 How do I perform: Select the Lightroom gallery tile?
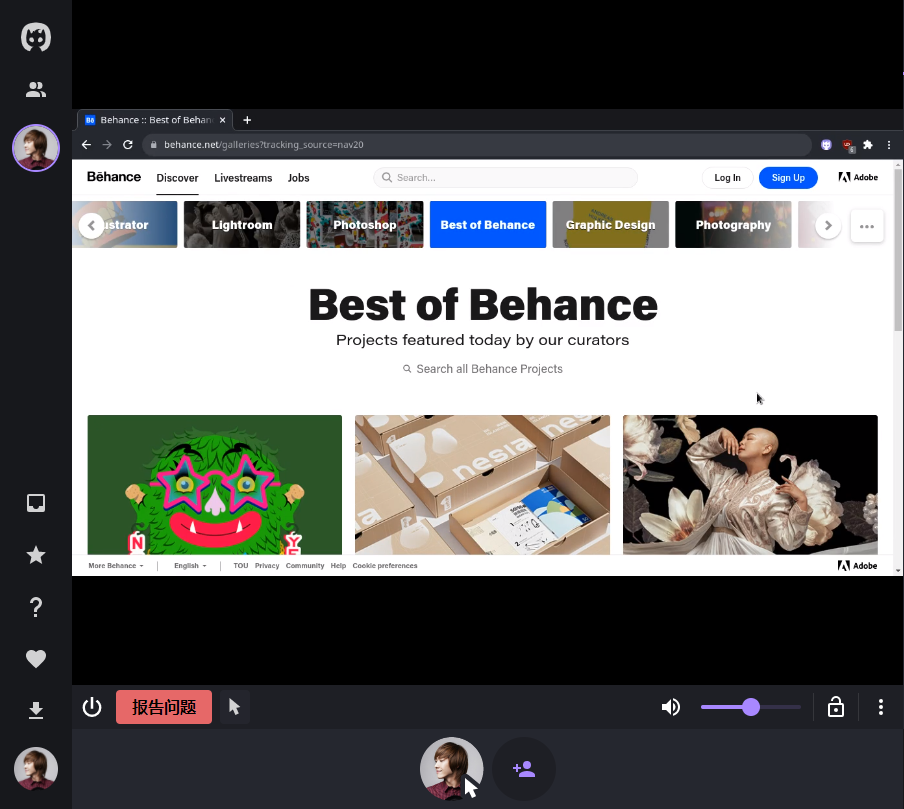(x=242, y=224)
